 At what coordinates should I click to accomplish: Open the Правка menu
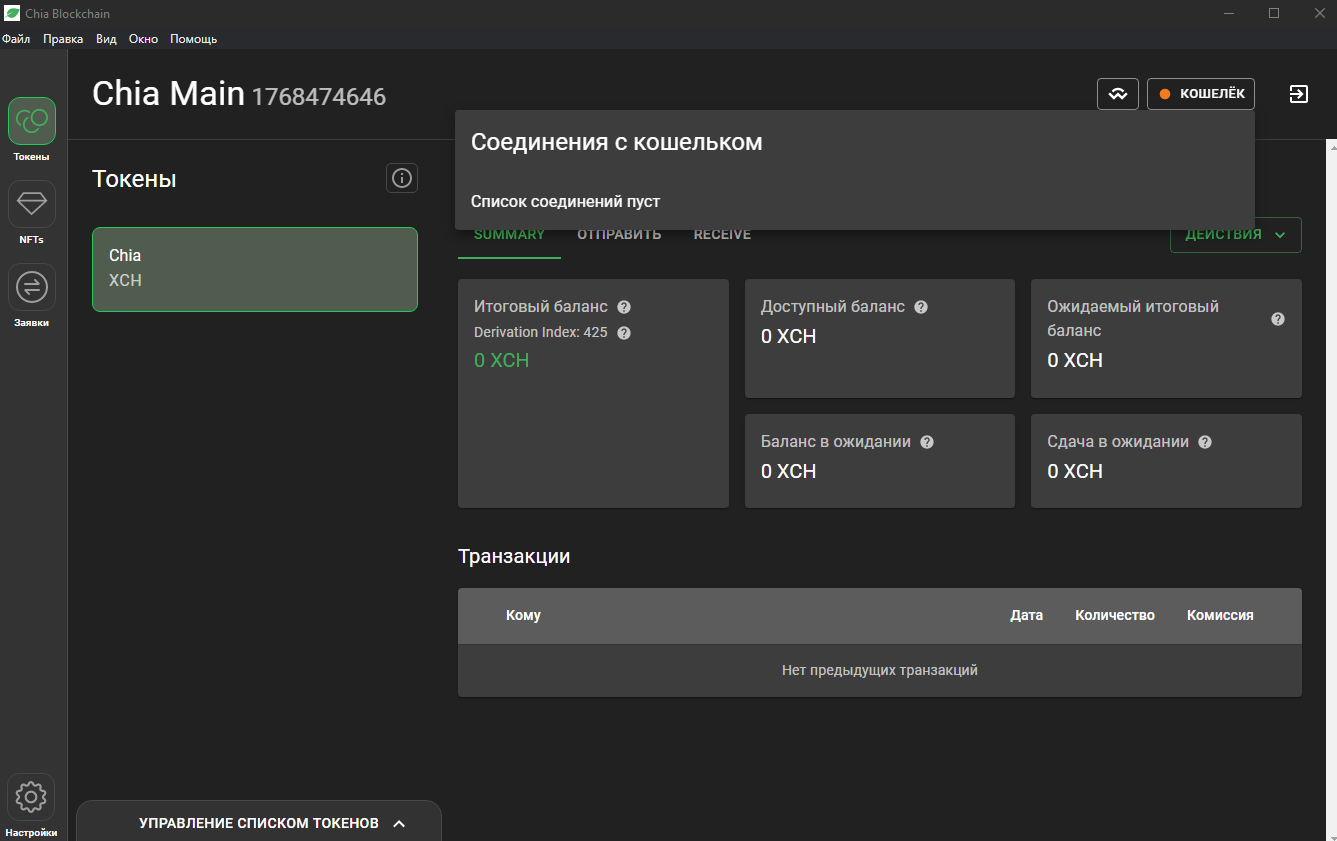coord(63,39)
